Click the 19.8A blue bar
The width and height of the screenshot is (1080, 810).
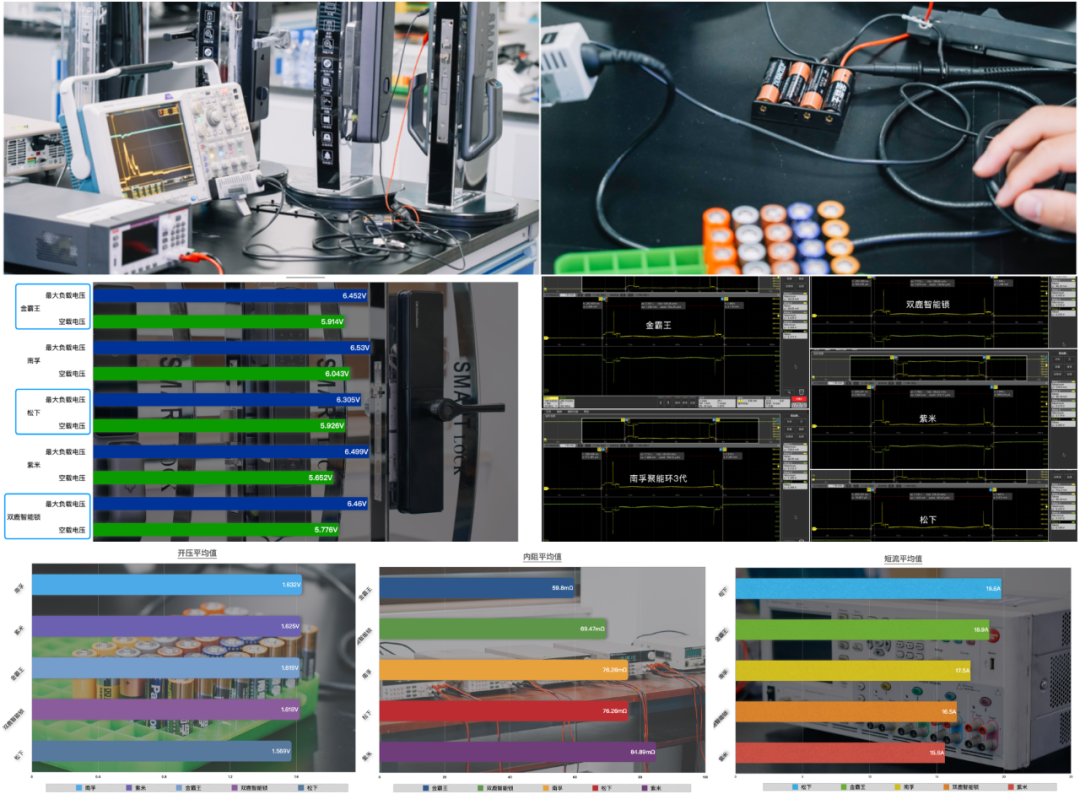pos(869,588)
